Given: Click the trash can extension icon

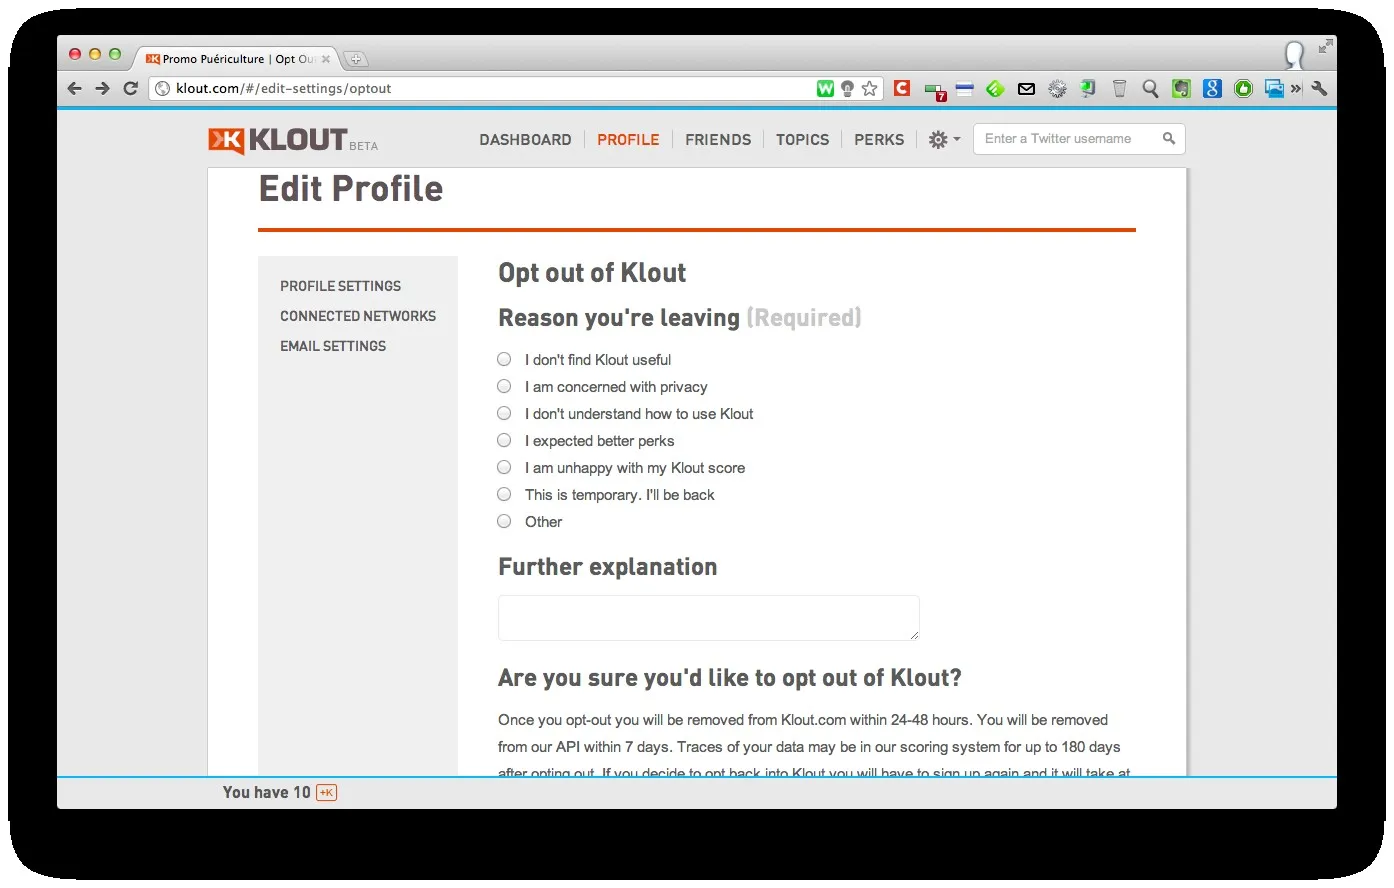Looking at the screenshot, I should click(x=1119, y=89).
